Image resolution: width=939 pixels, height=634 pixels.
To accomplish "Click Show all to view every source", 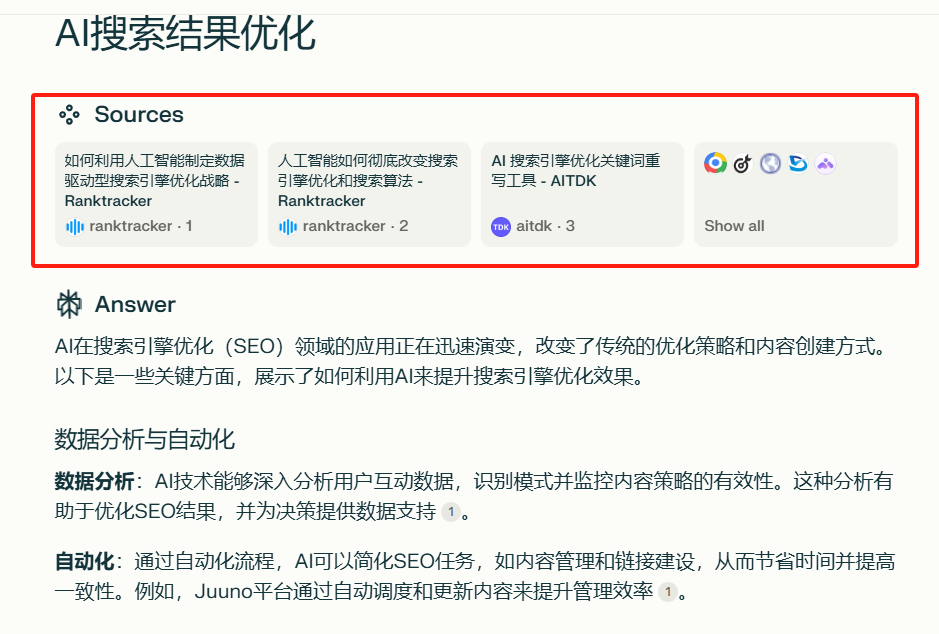I will pyautogui.click(x=734, y=226).
